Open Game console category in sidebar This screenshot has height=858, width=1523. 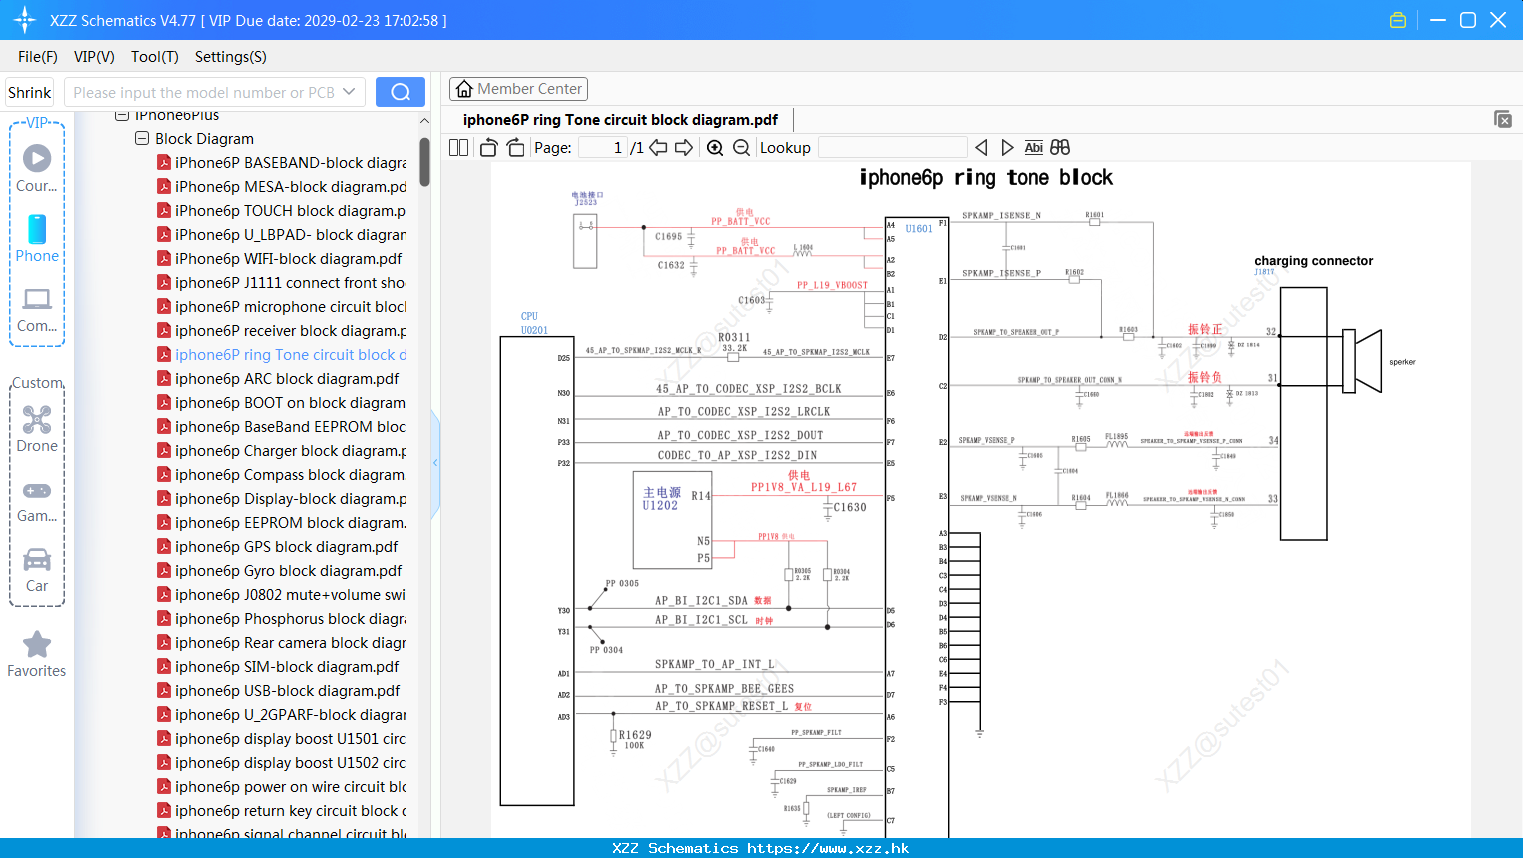pyautogui.click(x=37, y=501)
